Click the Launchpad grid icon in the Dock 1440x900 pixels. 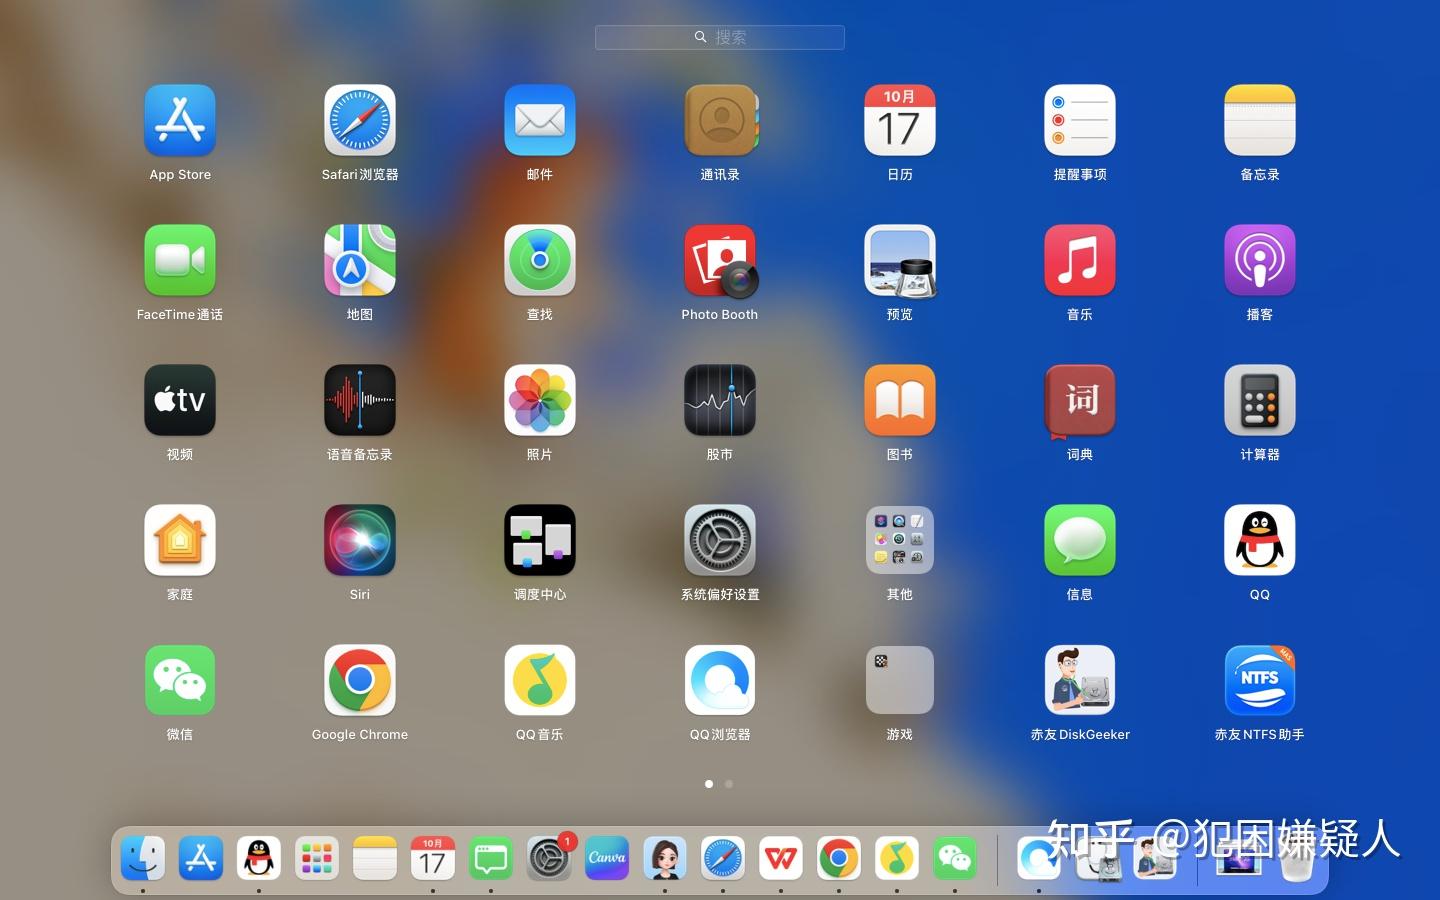pyautogui.click(x=317, y=858)
